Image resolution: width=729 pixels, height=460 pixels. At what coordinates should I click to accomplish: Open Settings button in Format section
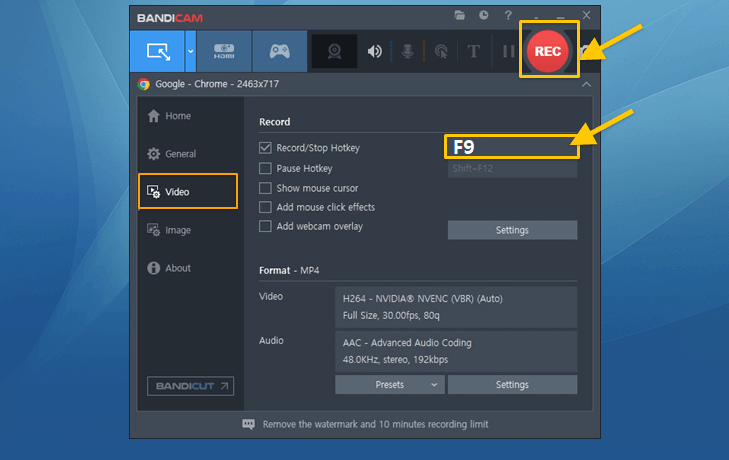512,385
